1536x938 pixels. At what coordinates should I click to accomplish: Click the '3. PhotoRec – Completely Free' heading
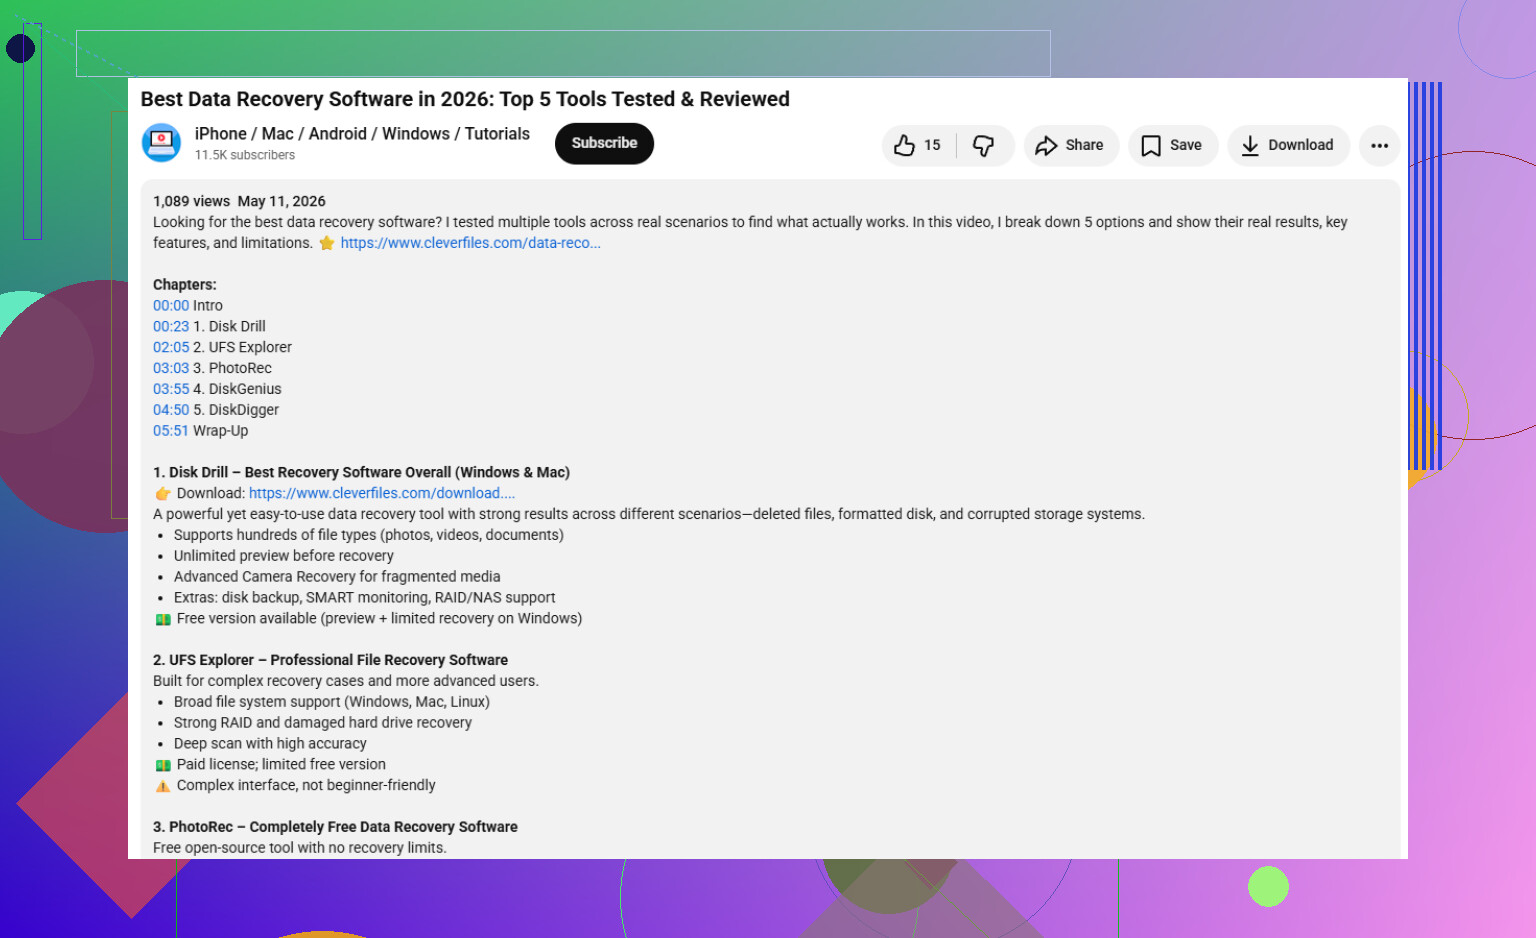point(335,827)
